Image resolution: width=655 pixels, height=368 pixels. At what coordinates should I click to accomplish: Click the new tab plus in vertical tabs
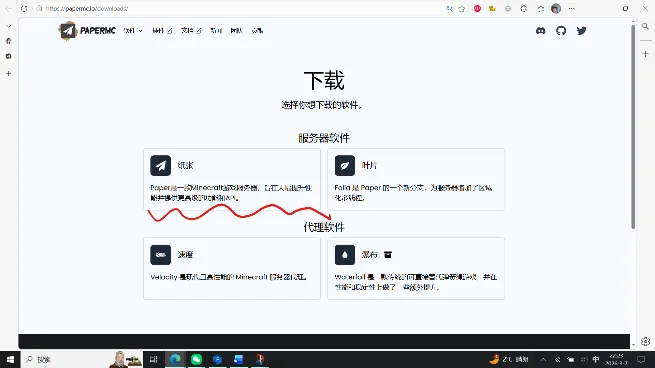(8, 74)
